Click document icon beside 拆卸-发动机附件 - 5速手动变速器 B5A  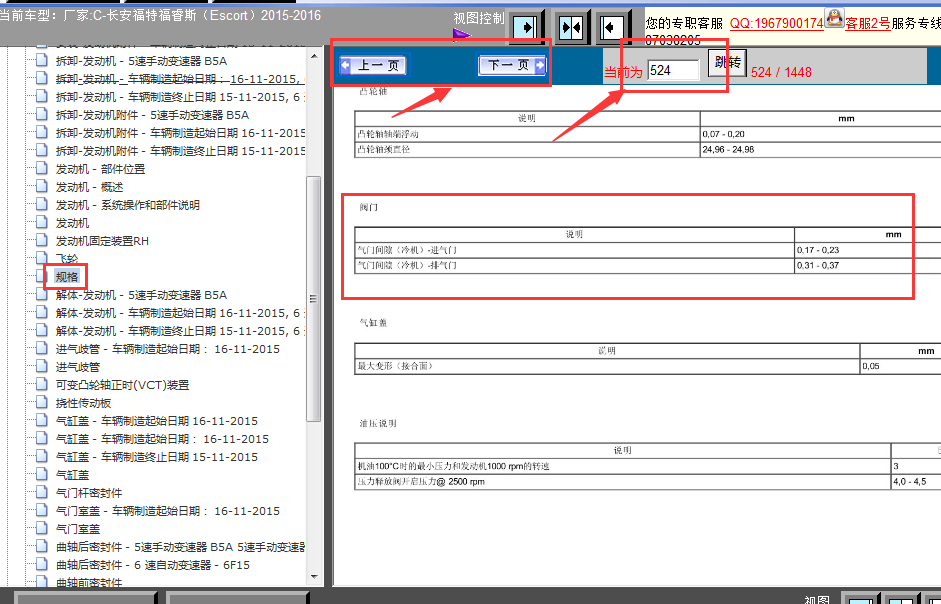tap(41, 114)
